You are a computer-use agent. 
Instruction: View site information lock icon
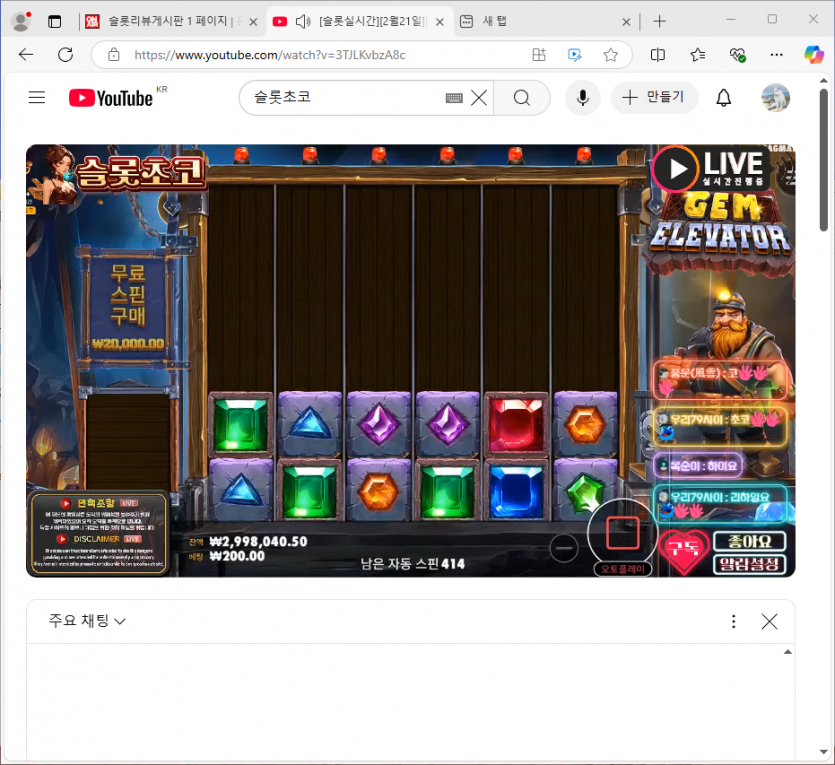[x=113, y=54]
